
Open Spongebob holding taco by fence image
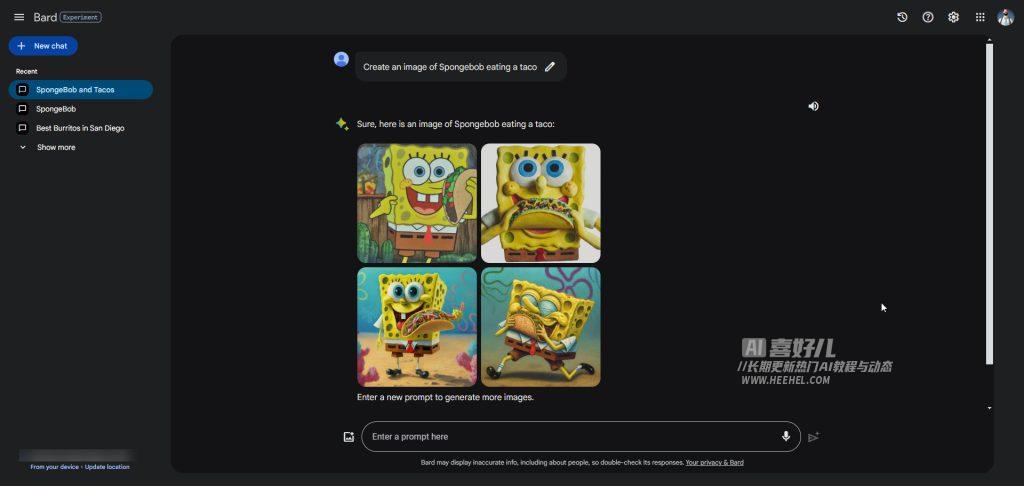(x=417, y=203)
